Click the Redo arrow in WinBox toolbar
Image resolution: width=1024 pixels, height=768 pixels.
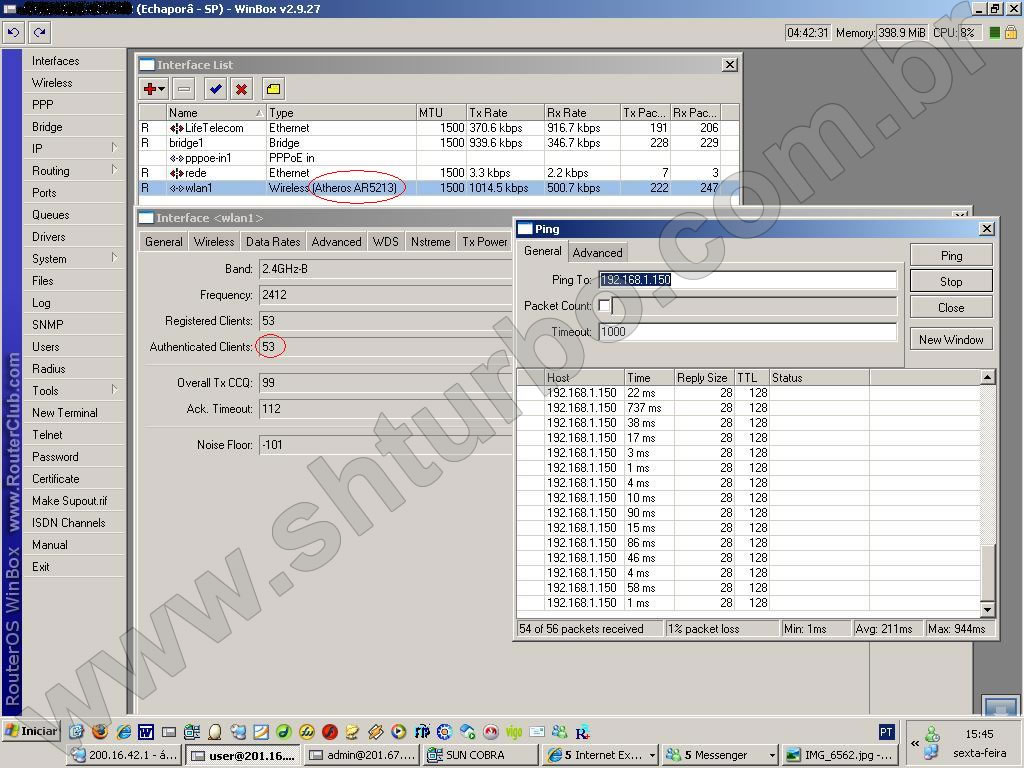click(x=40, y=32)
